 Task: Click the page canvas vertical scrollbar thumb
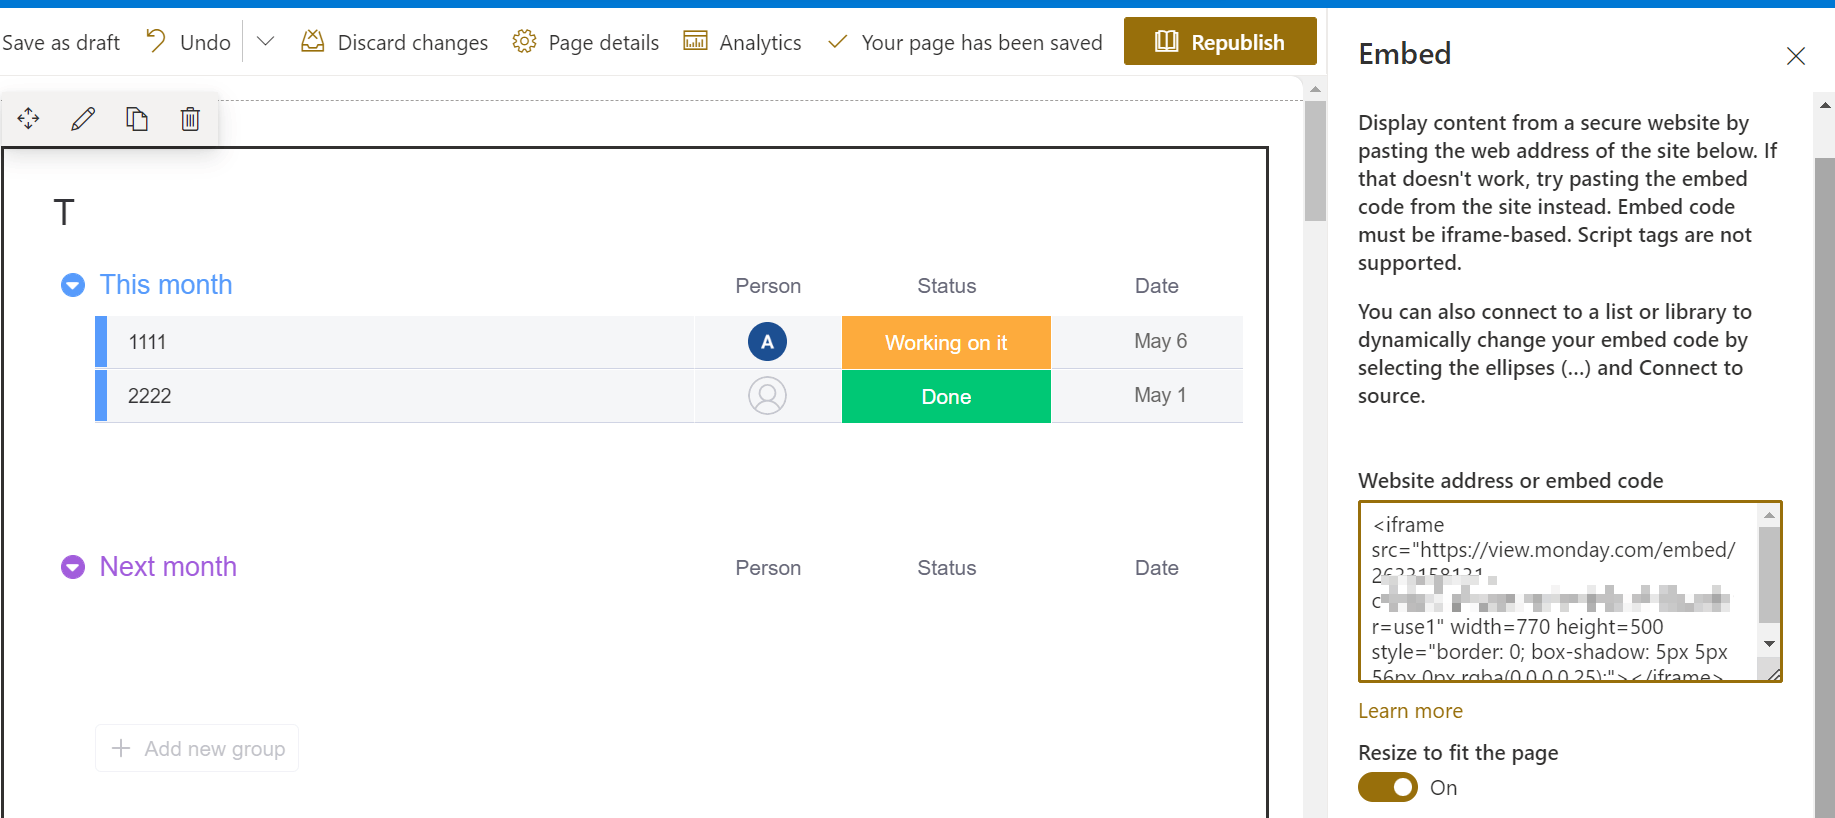(x=1315, y=160)
